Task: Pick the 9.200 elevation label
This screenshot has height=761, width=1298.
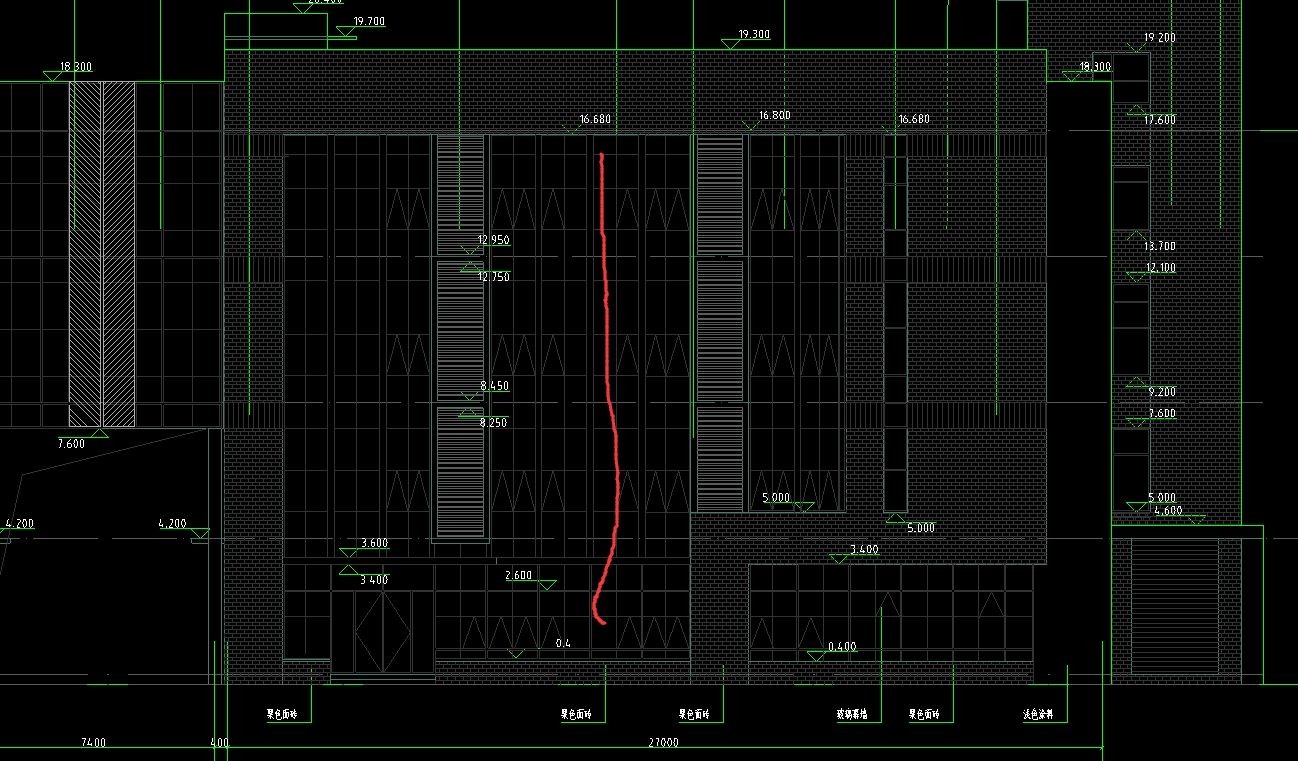Action: point(1162,392)
